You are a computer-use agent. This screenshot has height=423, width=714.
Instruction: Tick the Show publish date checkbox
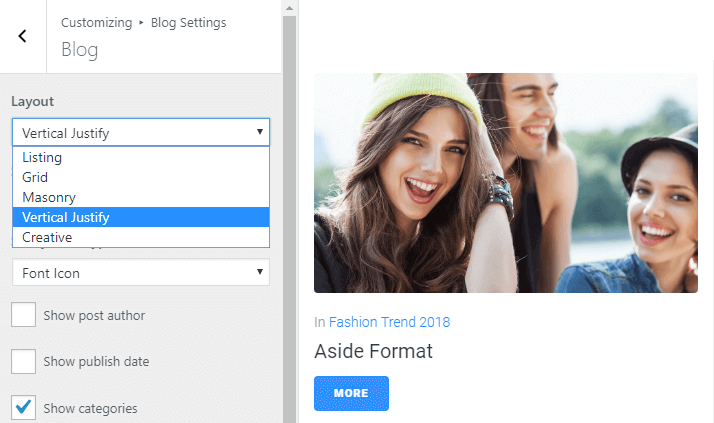(x=24, y=361)
